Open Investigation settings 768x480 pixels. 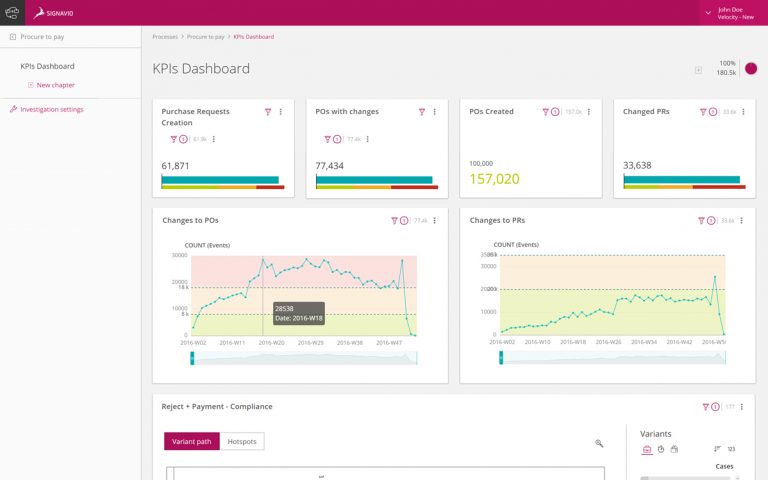tap(52, 109)
